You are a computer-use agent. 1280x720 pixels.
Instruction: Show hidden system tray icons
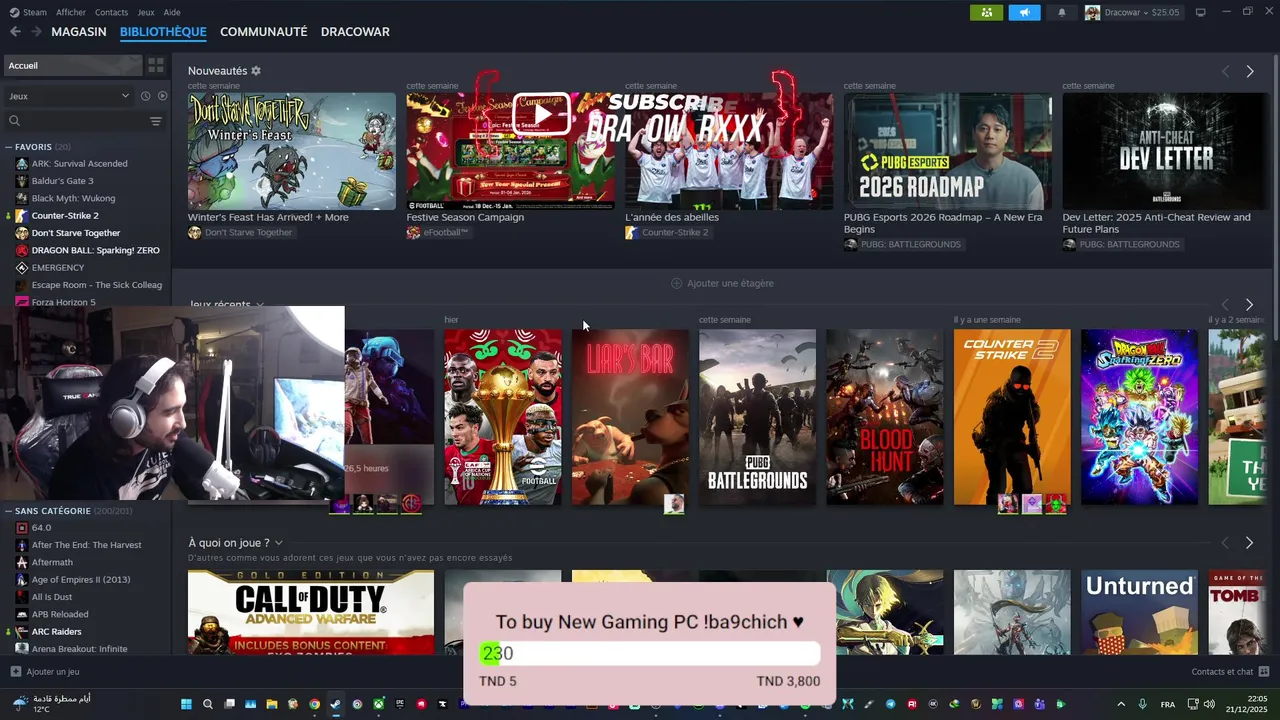tap(1120, 704)
